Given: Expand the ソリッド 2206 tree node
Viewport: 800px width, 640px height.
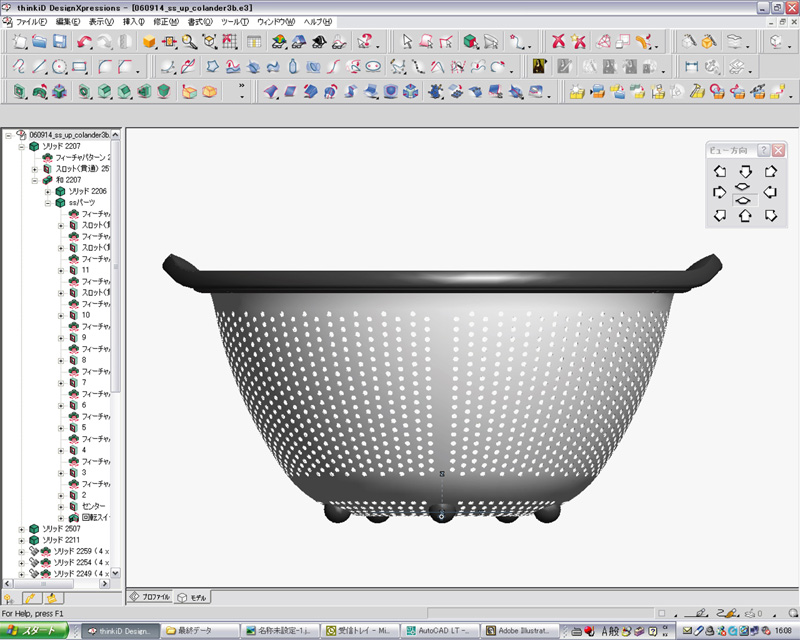Looking at the screenshot, I should 47,191.
